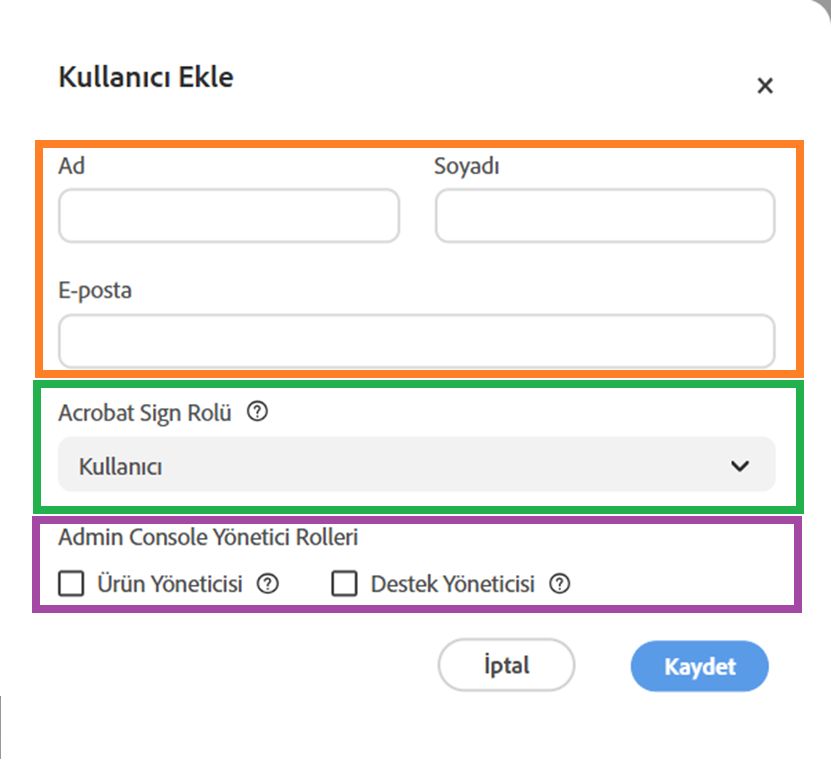Viewport: 831px width, 777px height.
Task: Close the Kullanıcı Ekle dialog
Action: [765, 86]
